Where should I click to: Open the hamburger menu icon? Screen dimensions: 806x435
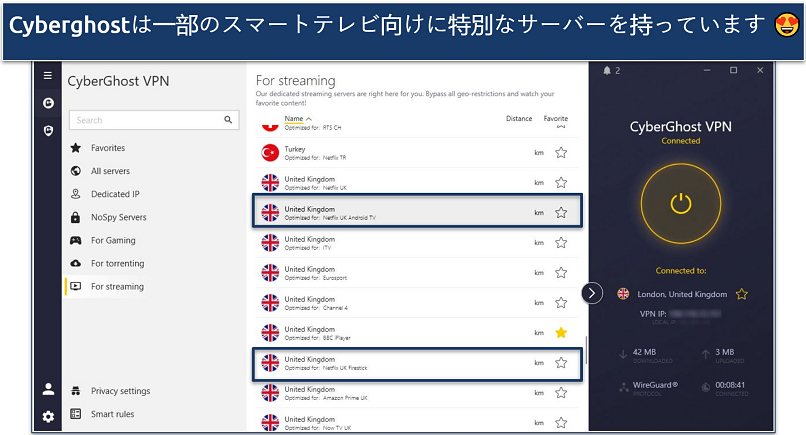tap(47, 76)
